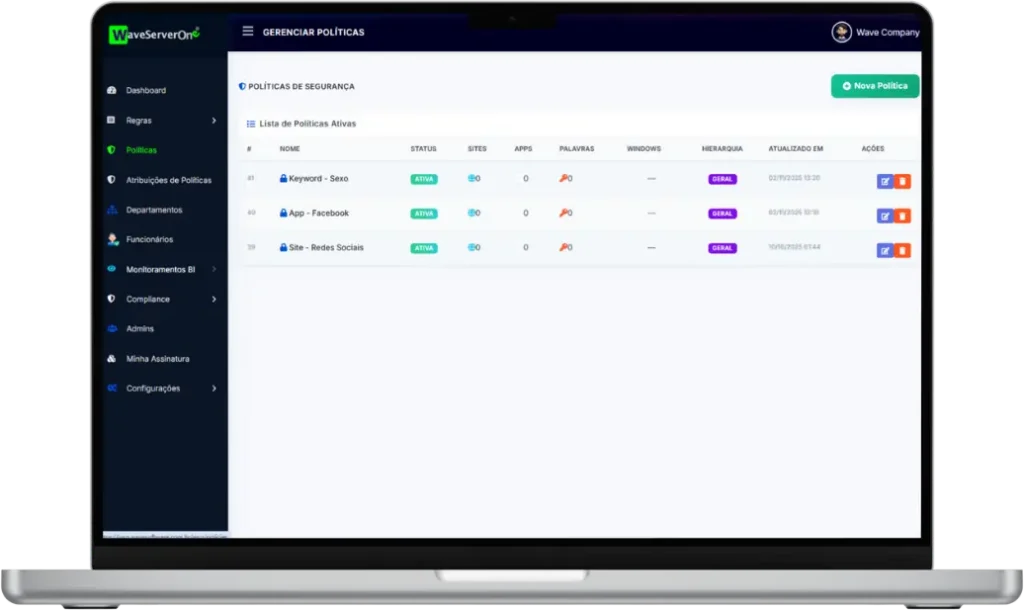
Task: Delete the Site - Redes Sociais policy
Action: 902,250
